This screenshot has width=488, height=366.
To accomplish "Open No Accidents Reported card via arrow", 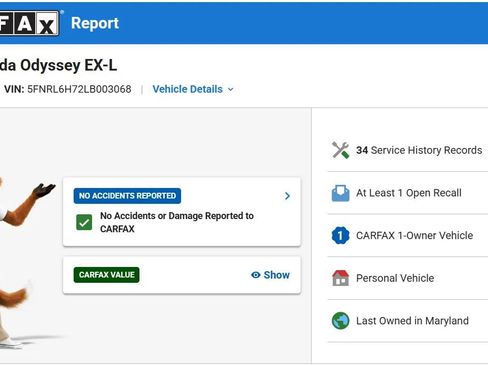I will (287, 196).
